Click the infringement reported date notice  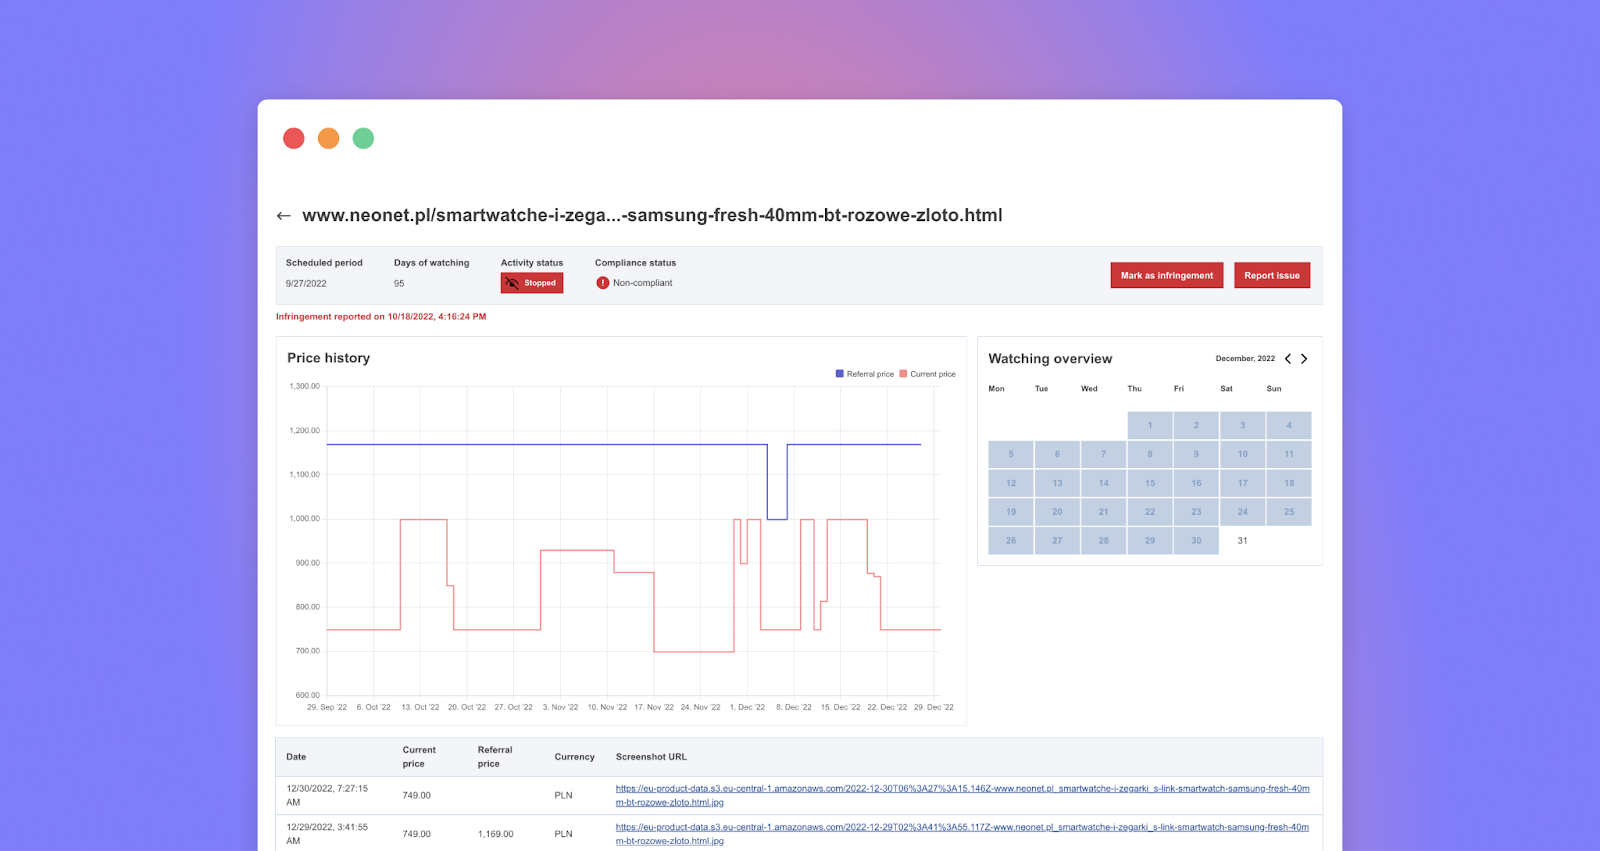(381, 317)
